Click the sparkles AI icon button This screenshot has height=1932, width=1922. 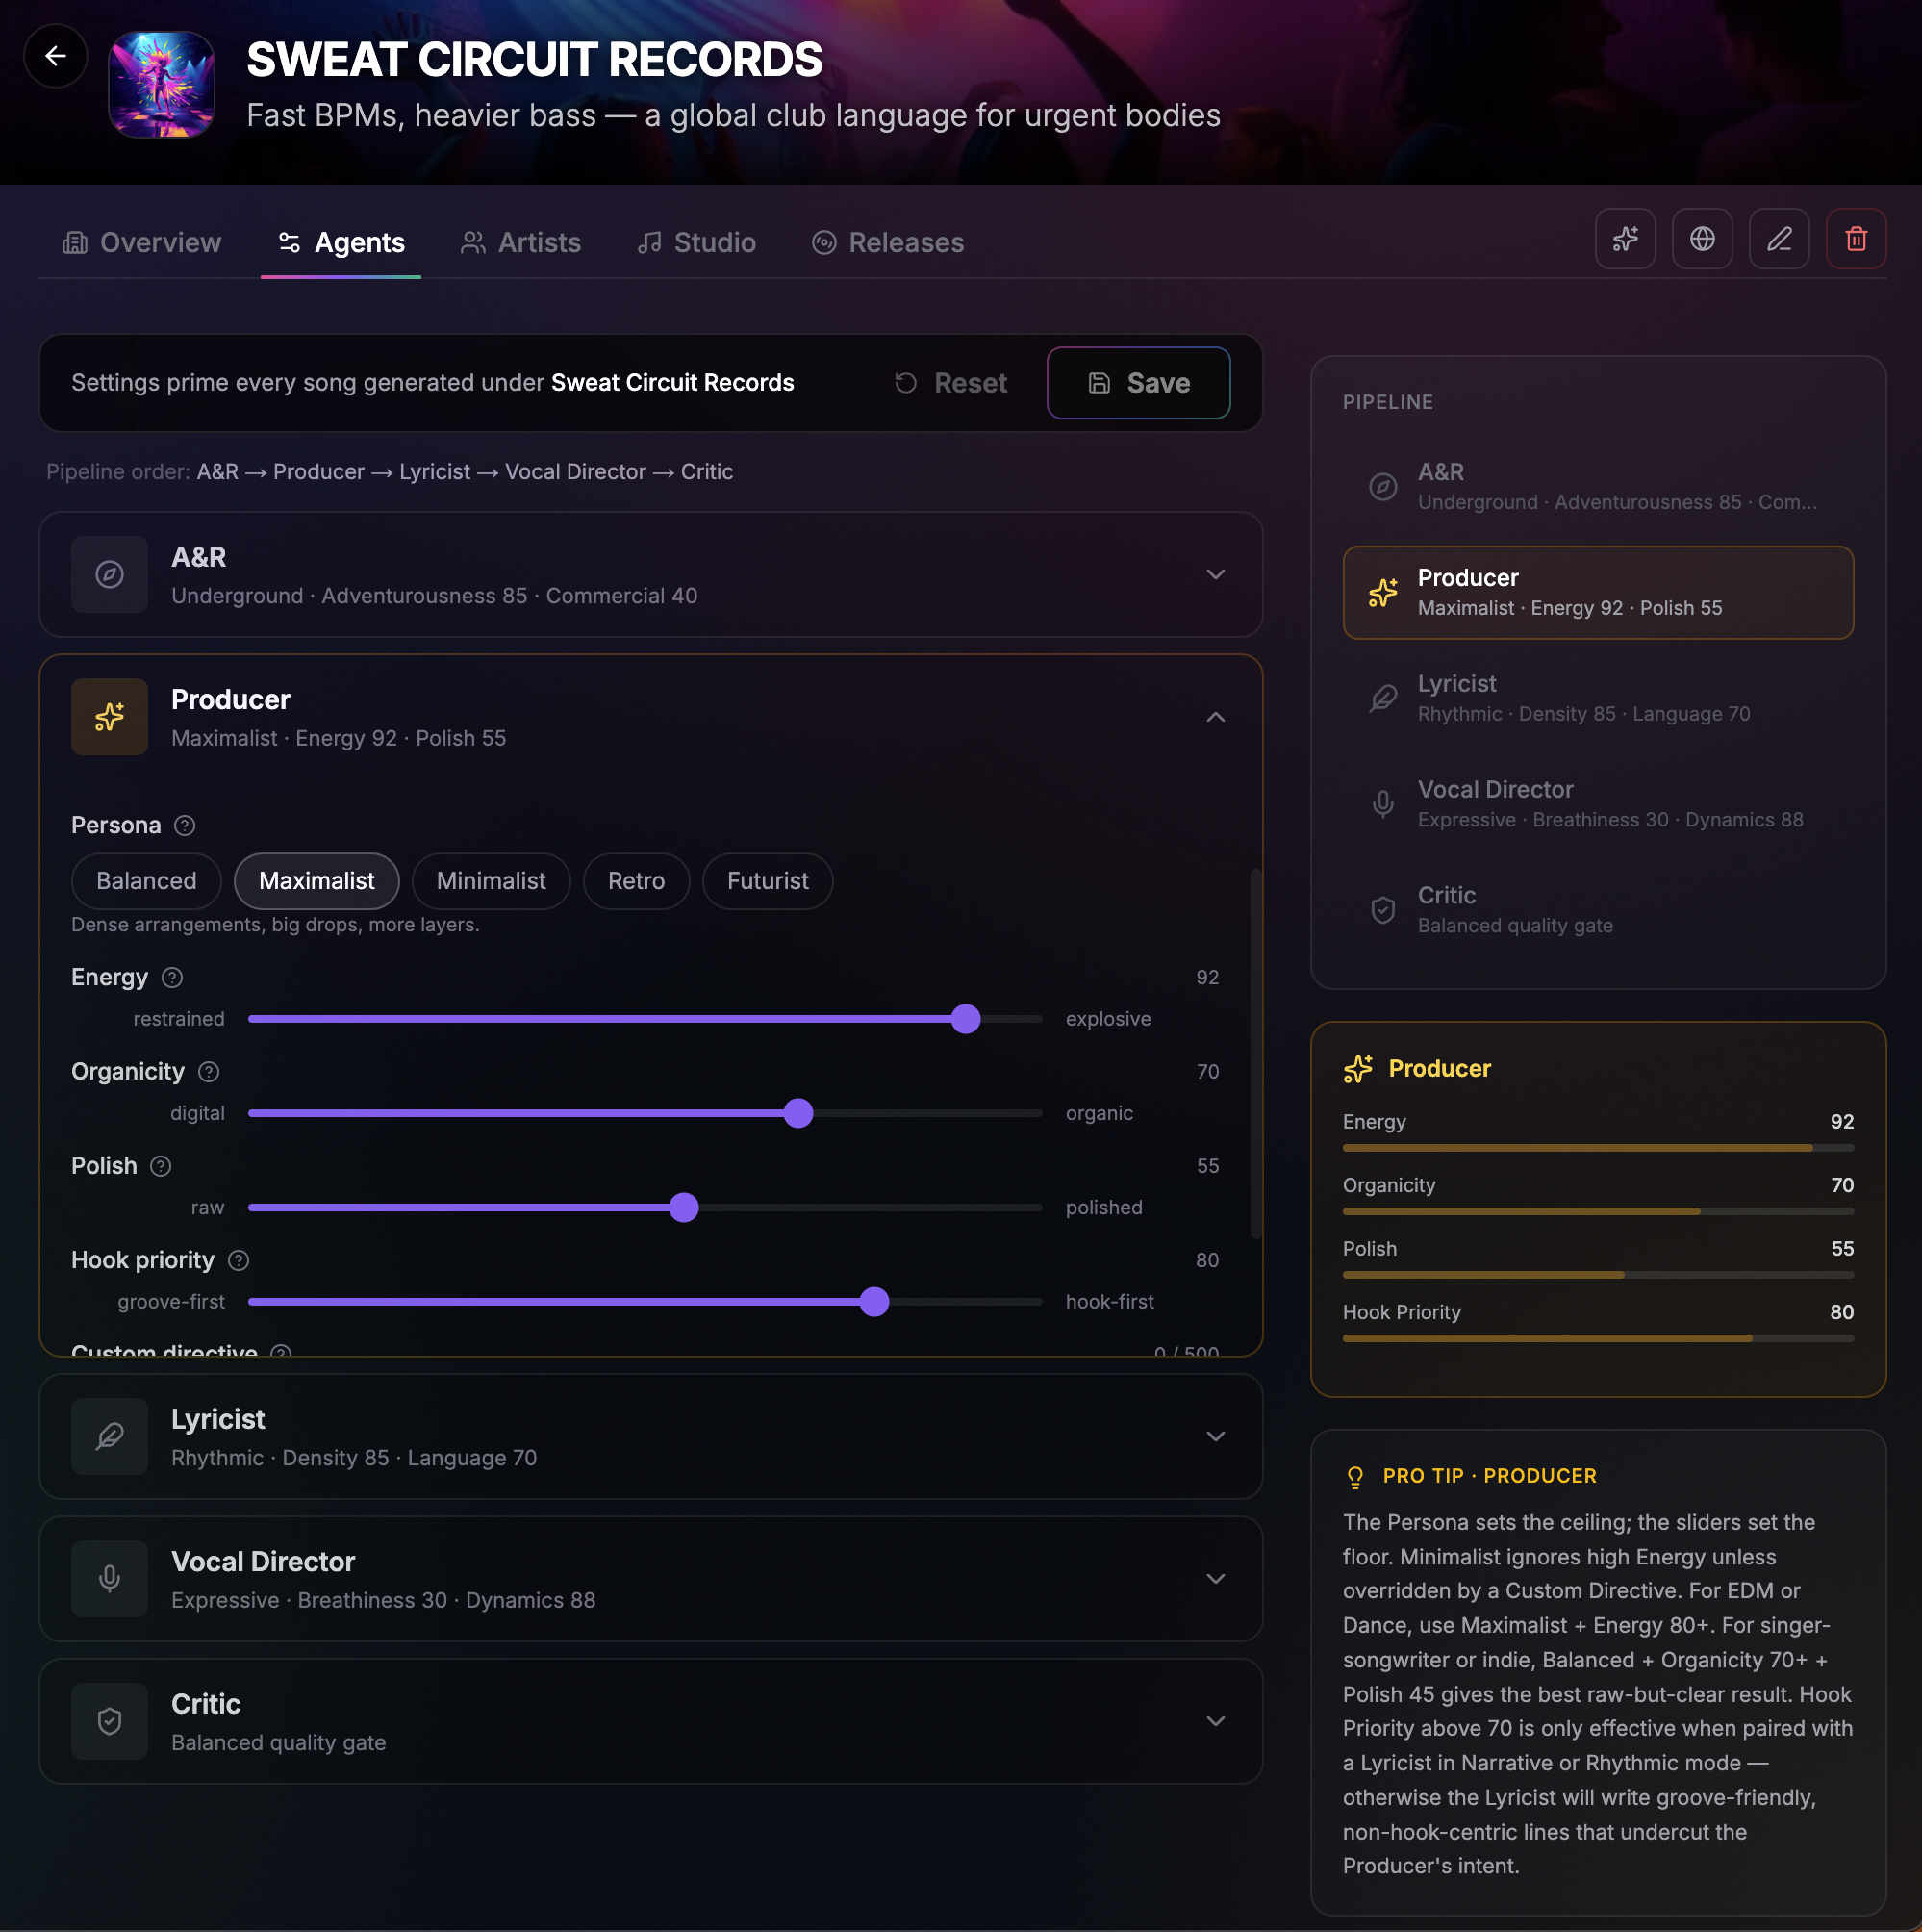(x=1625, y=239)
